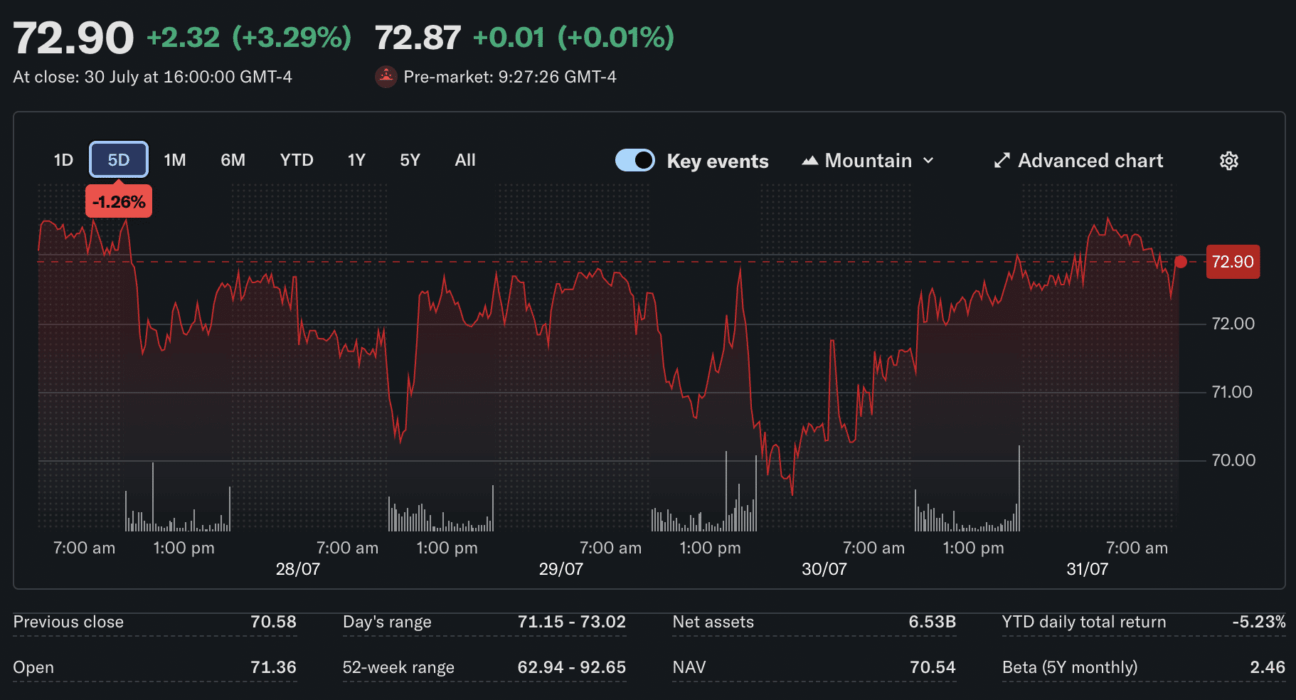
Task: Switch to the 1M range
Action: [175, 160]
